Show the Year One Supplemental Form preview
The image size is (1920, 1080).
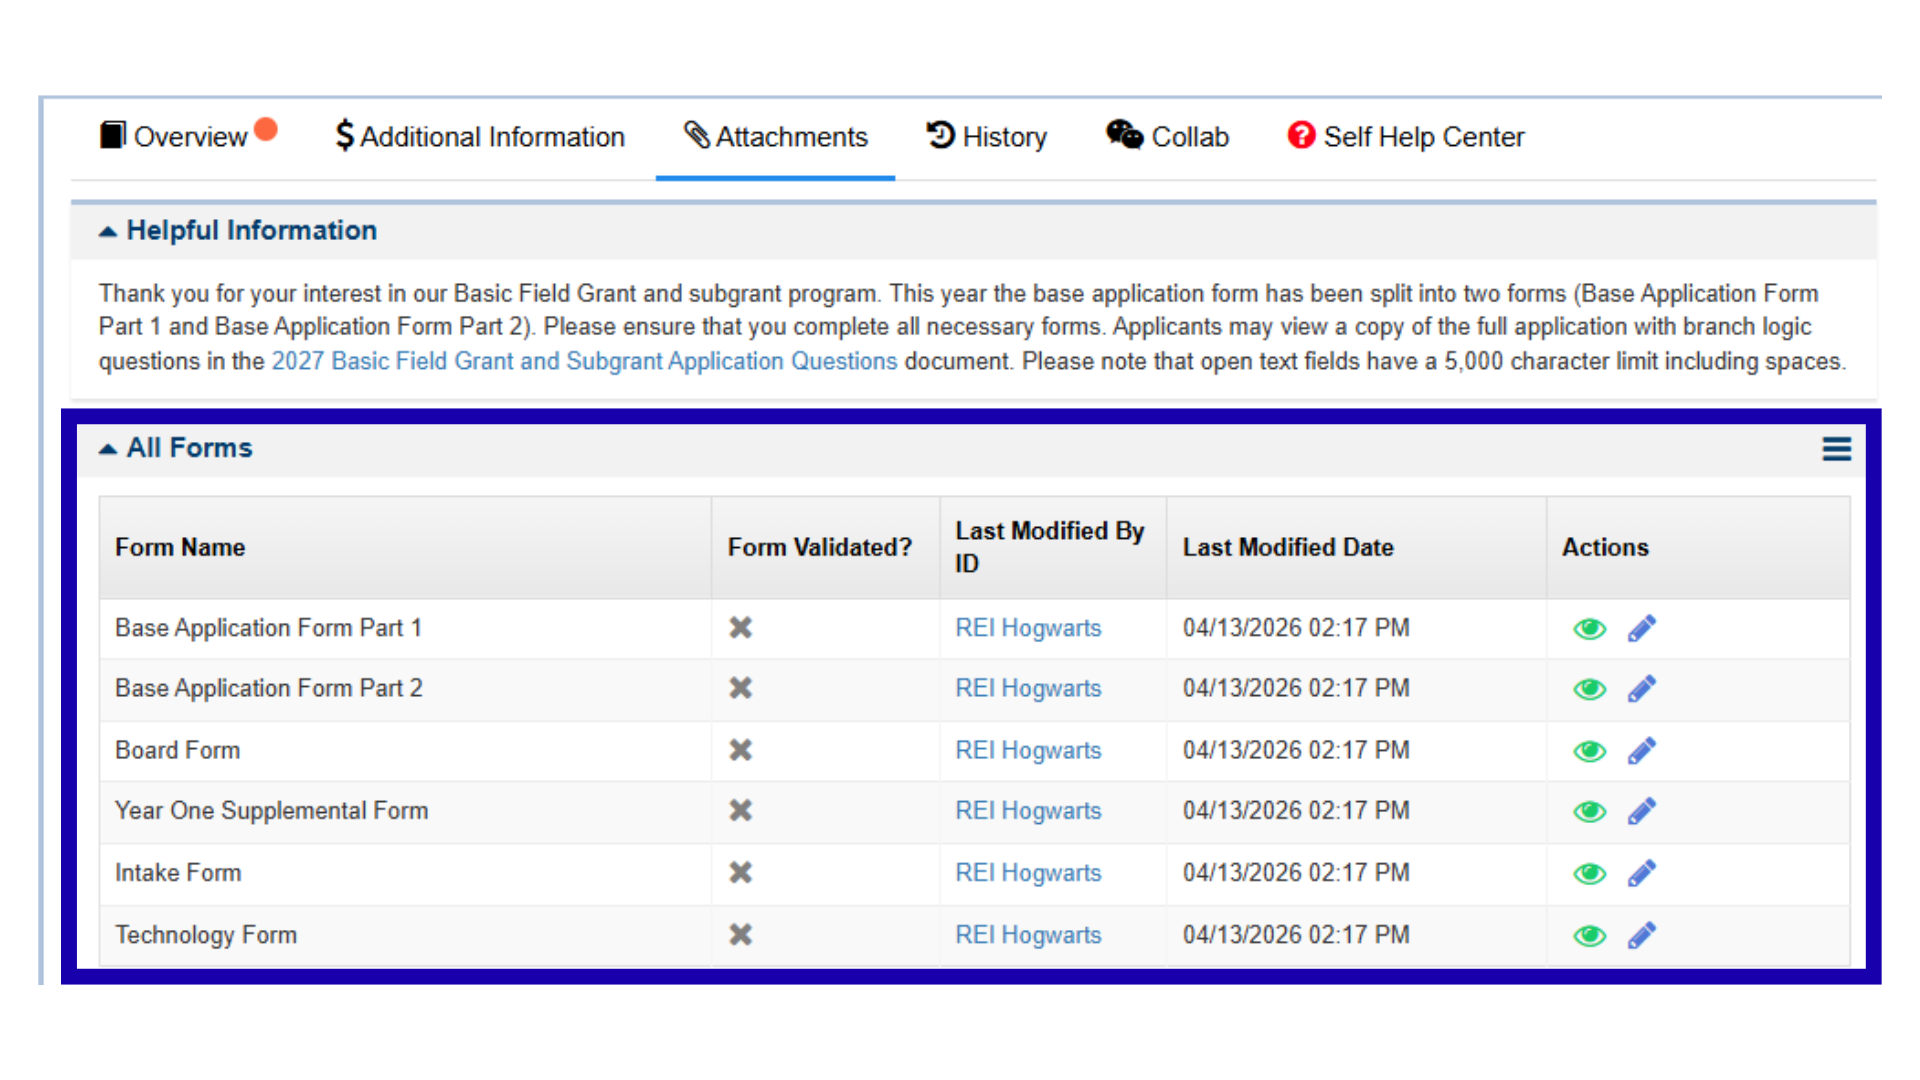coord(1589,811)
